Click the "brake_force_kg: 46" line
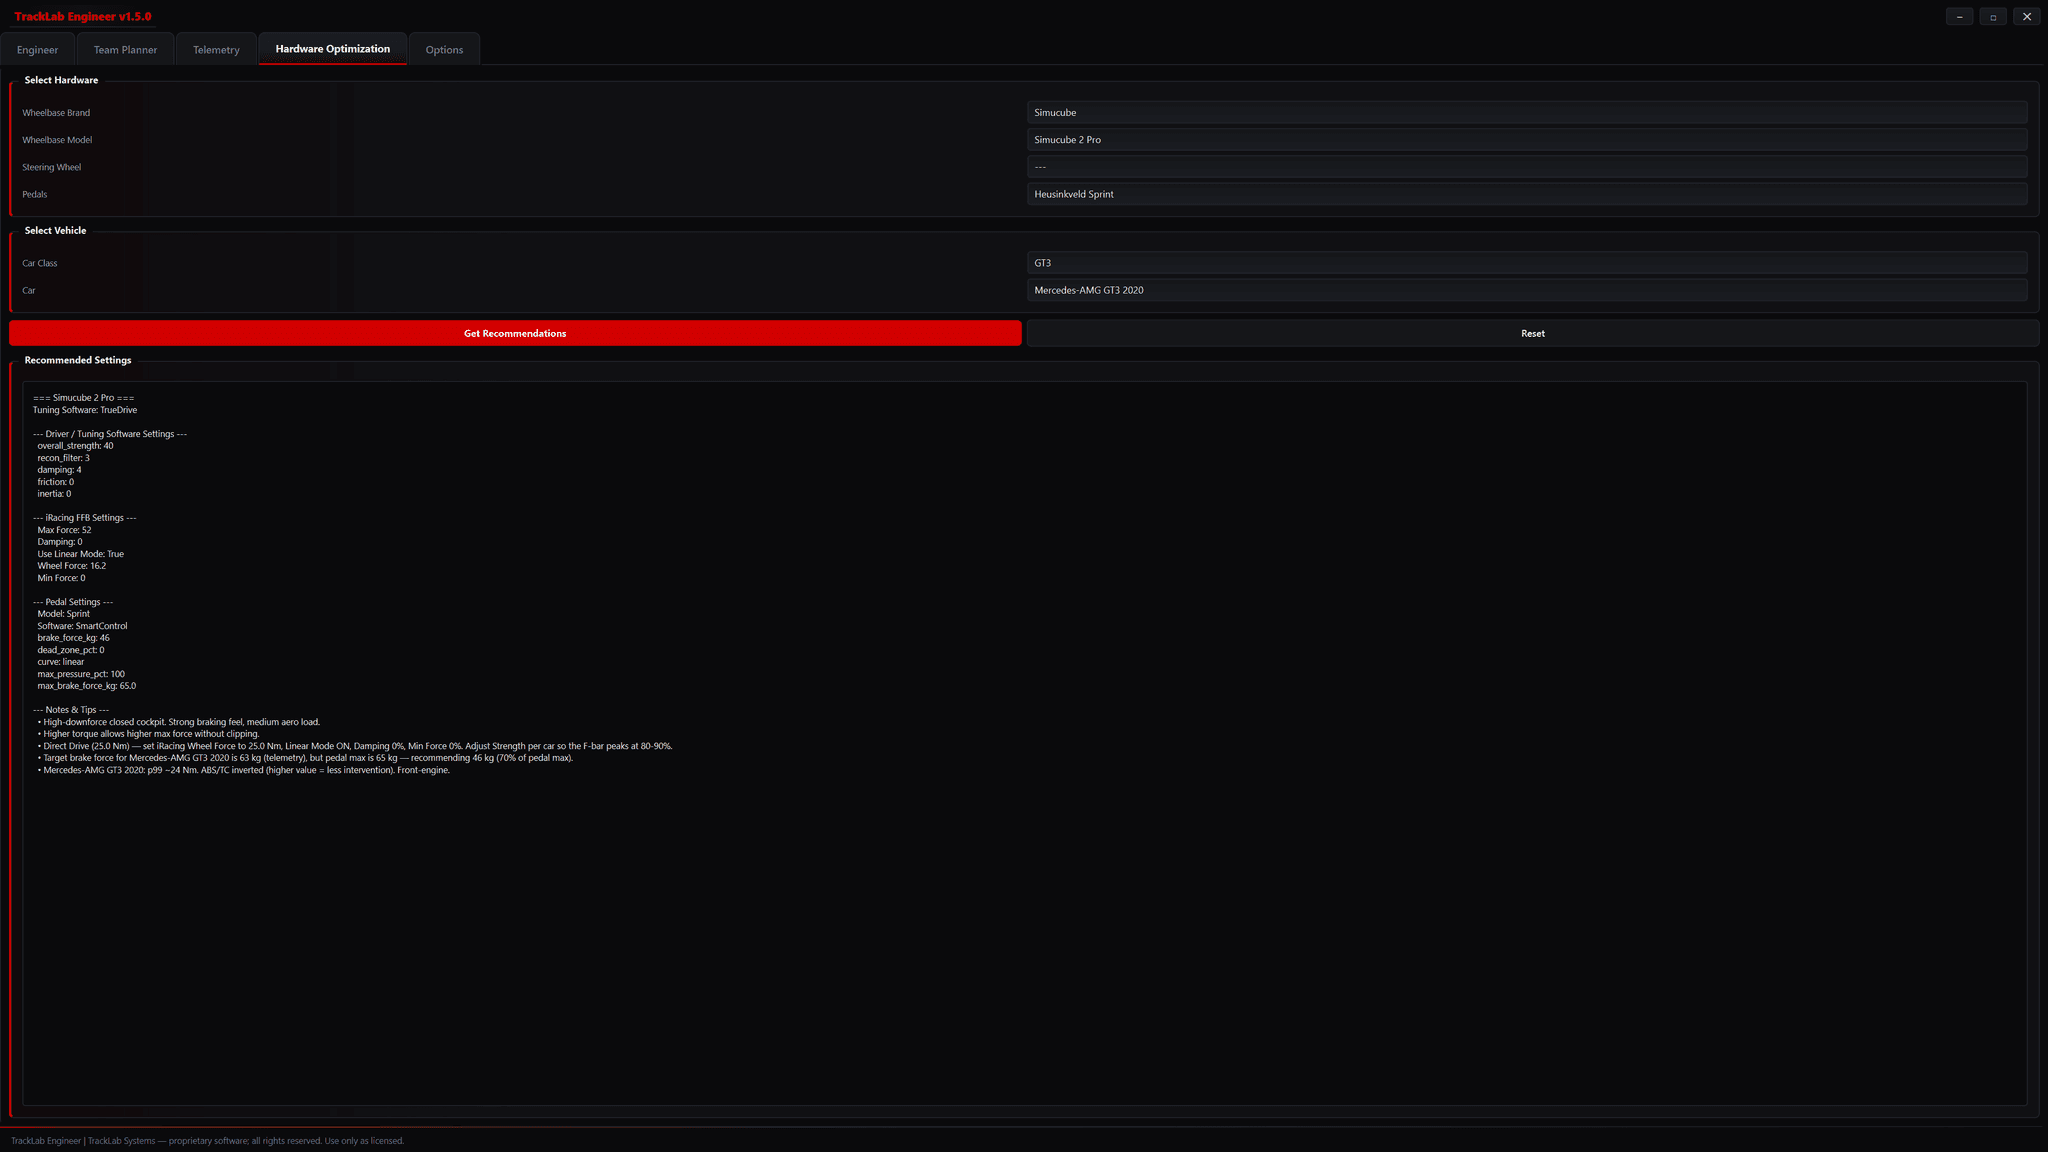The width and height of the screenshot is (2048, 1152). click(x=73, y=638)
